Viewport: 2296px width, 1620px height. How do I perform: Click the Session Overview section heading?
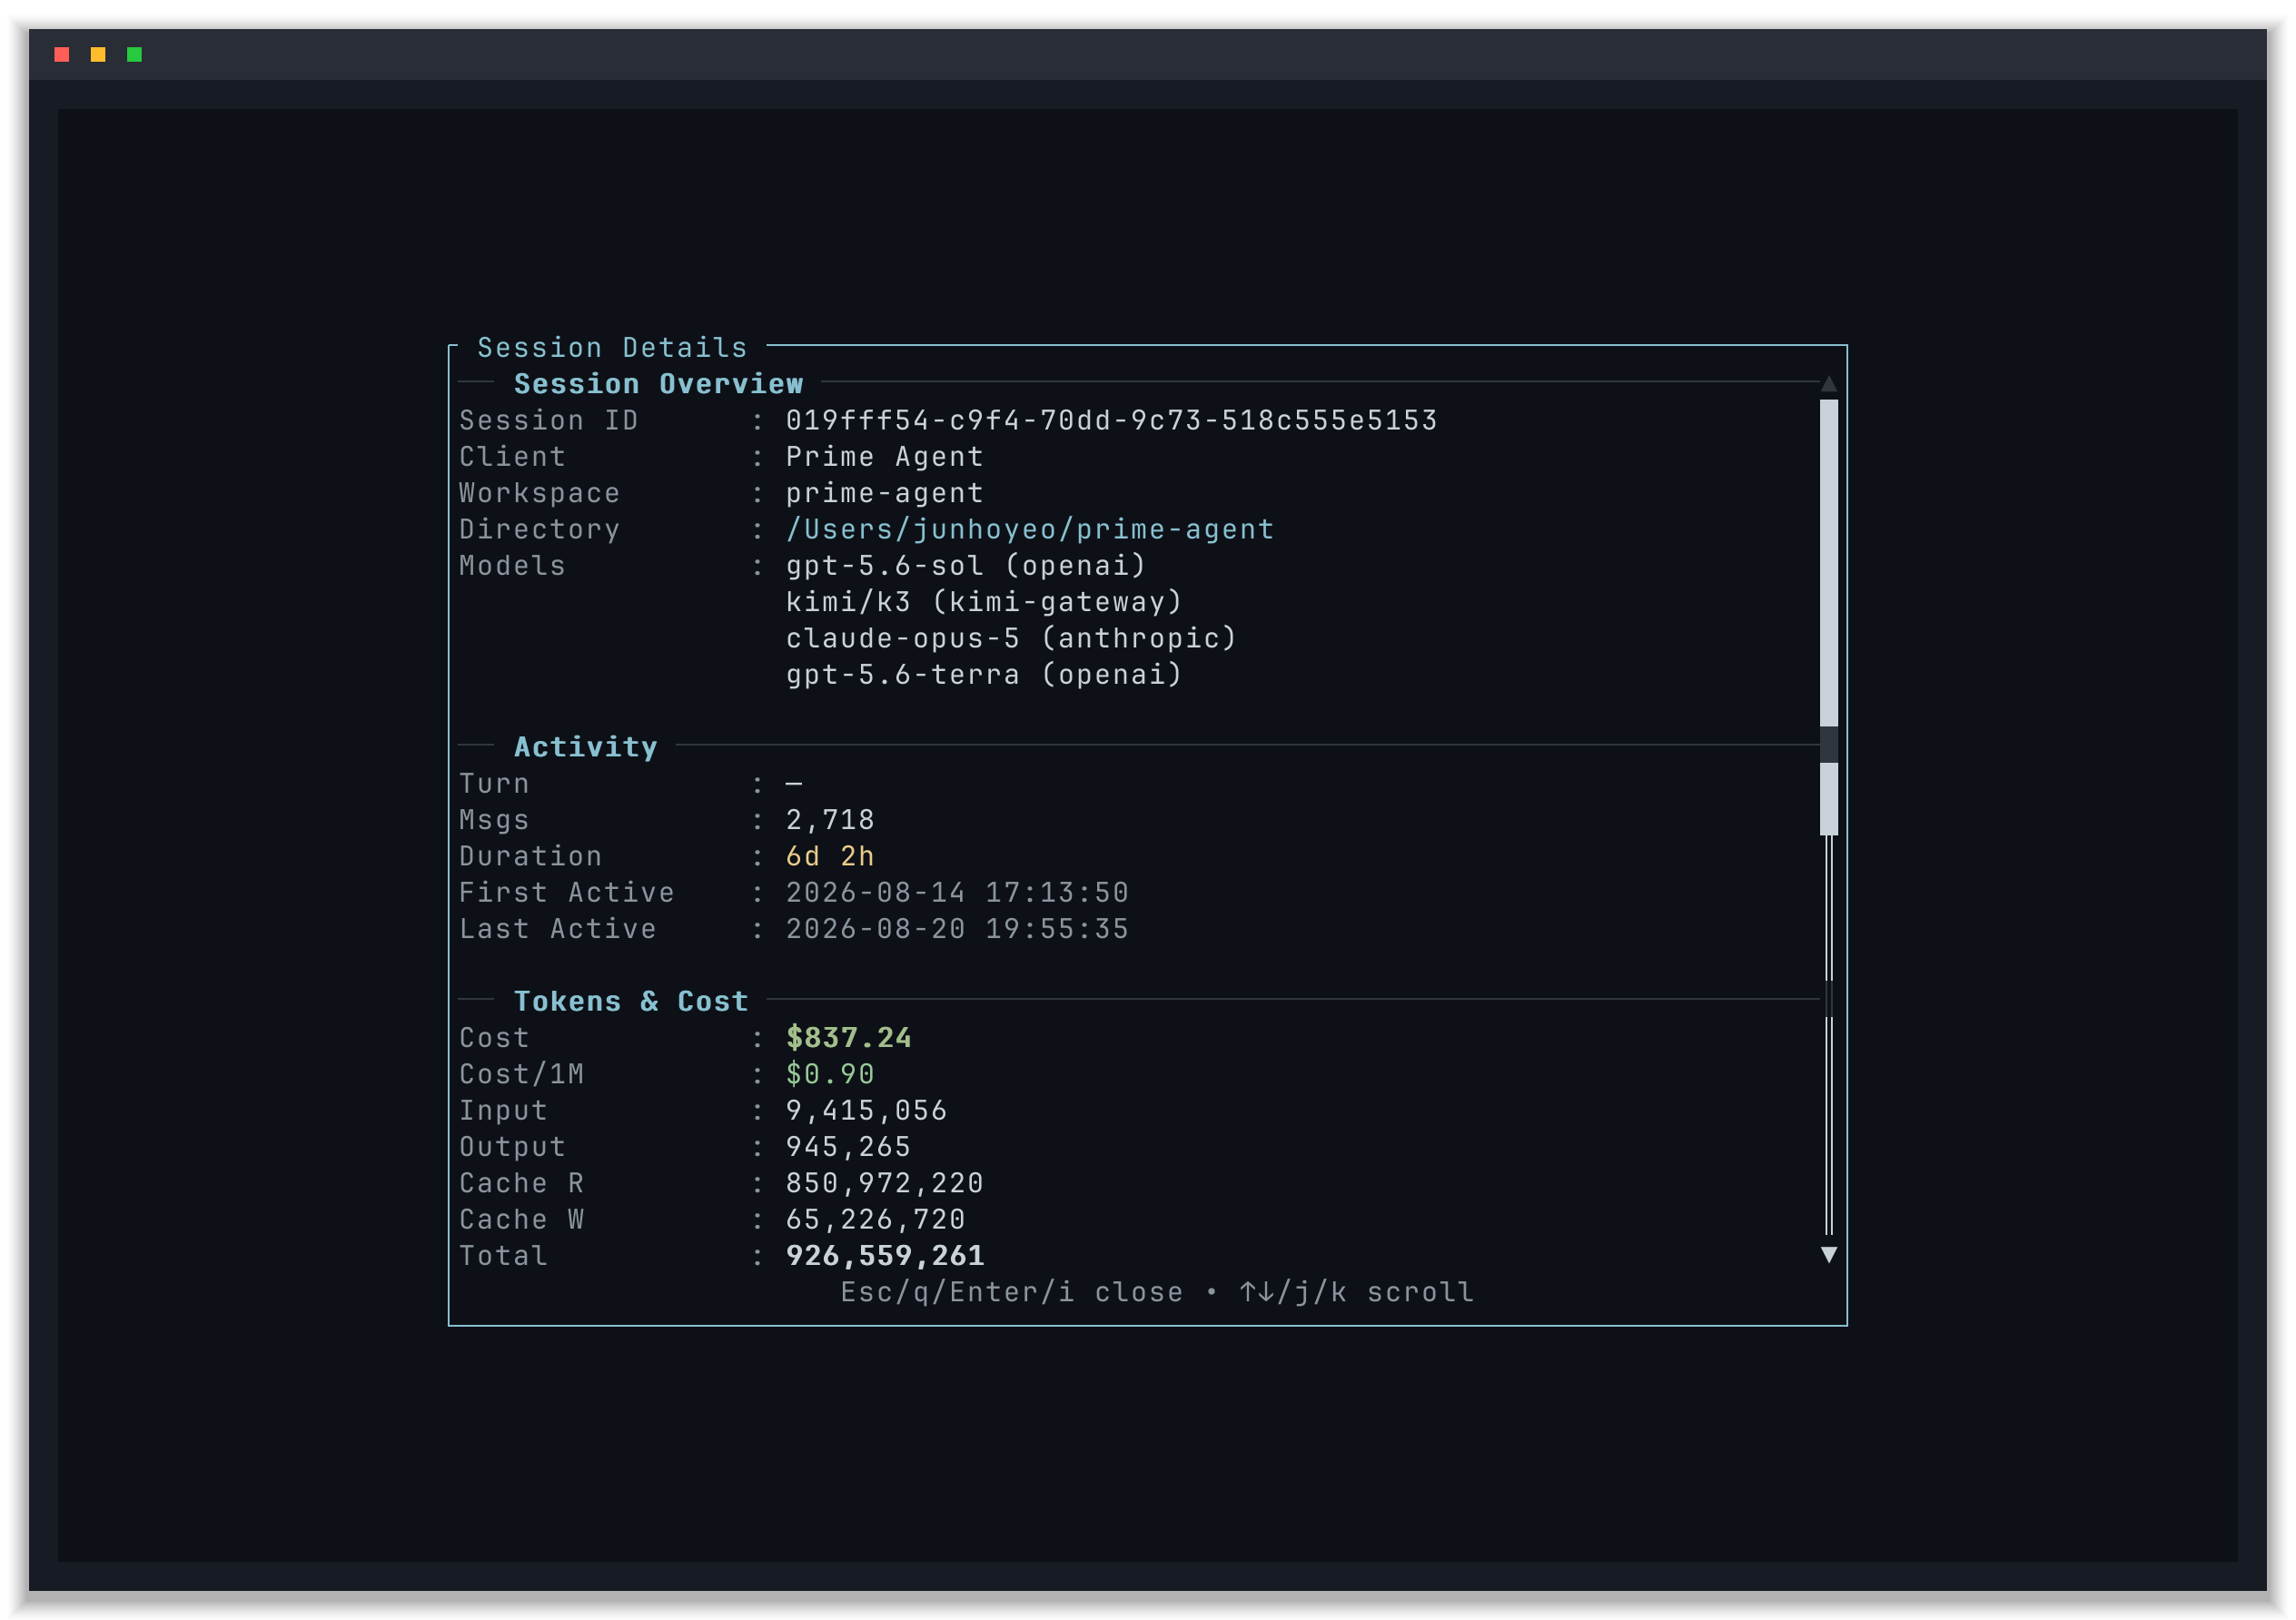coord(658,384)
